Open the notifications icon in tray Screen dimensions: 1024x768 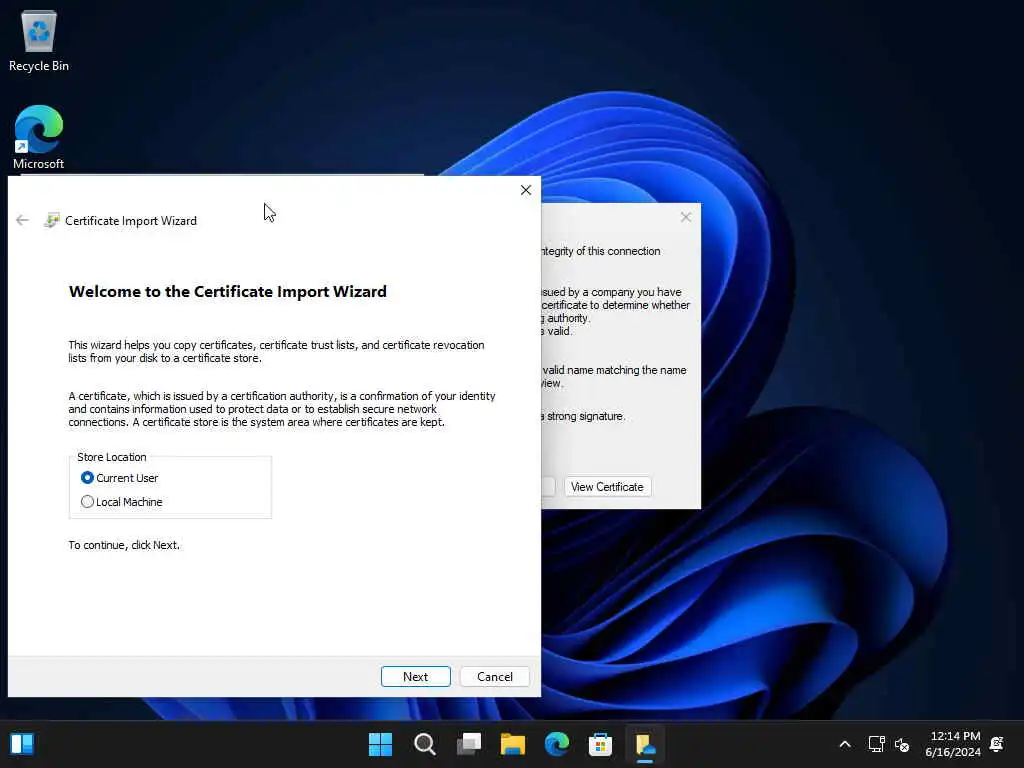click(x=997, y=744)
